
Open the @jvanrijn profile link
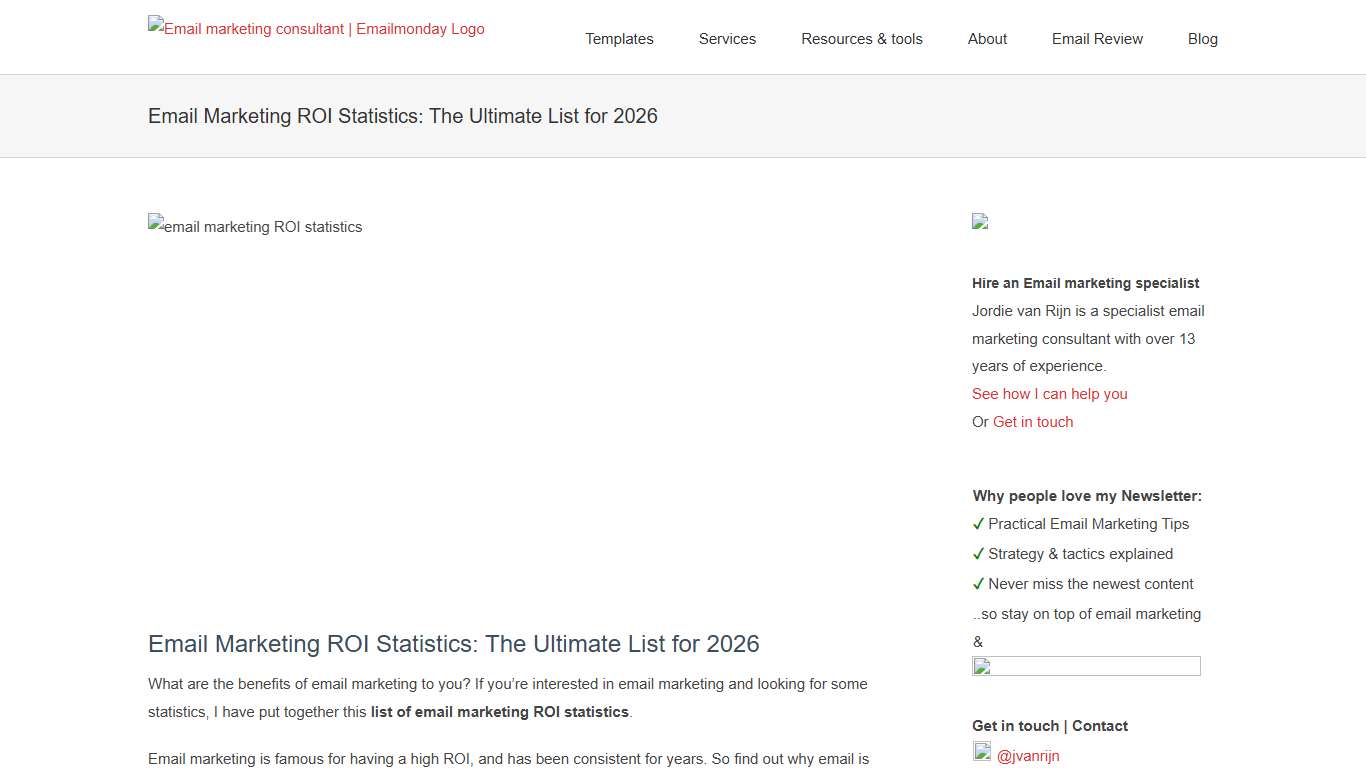coord(1027,755)
